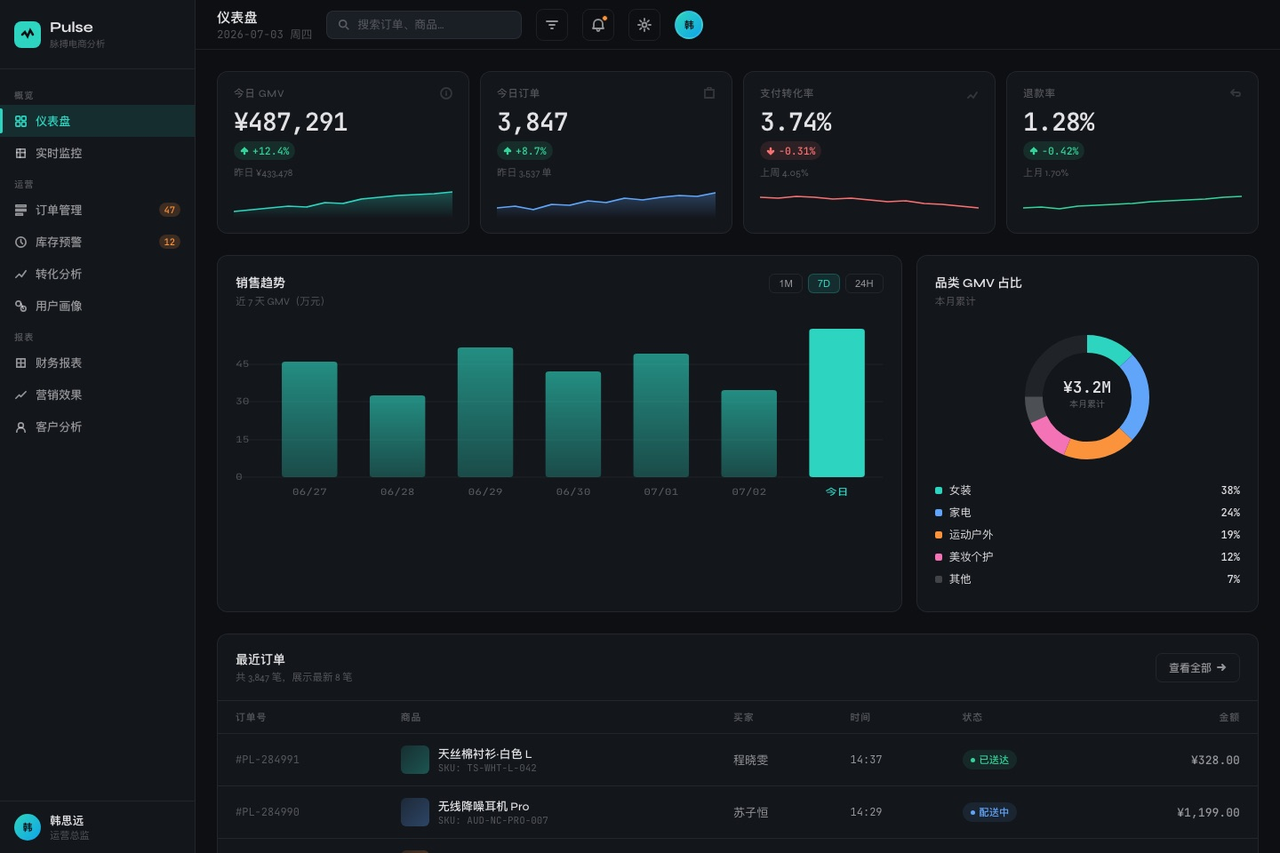Toggle theme with the sun icon
This screenshot has width=1280, height=853.
coord(644,25)
